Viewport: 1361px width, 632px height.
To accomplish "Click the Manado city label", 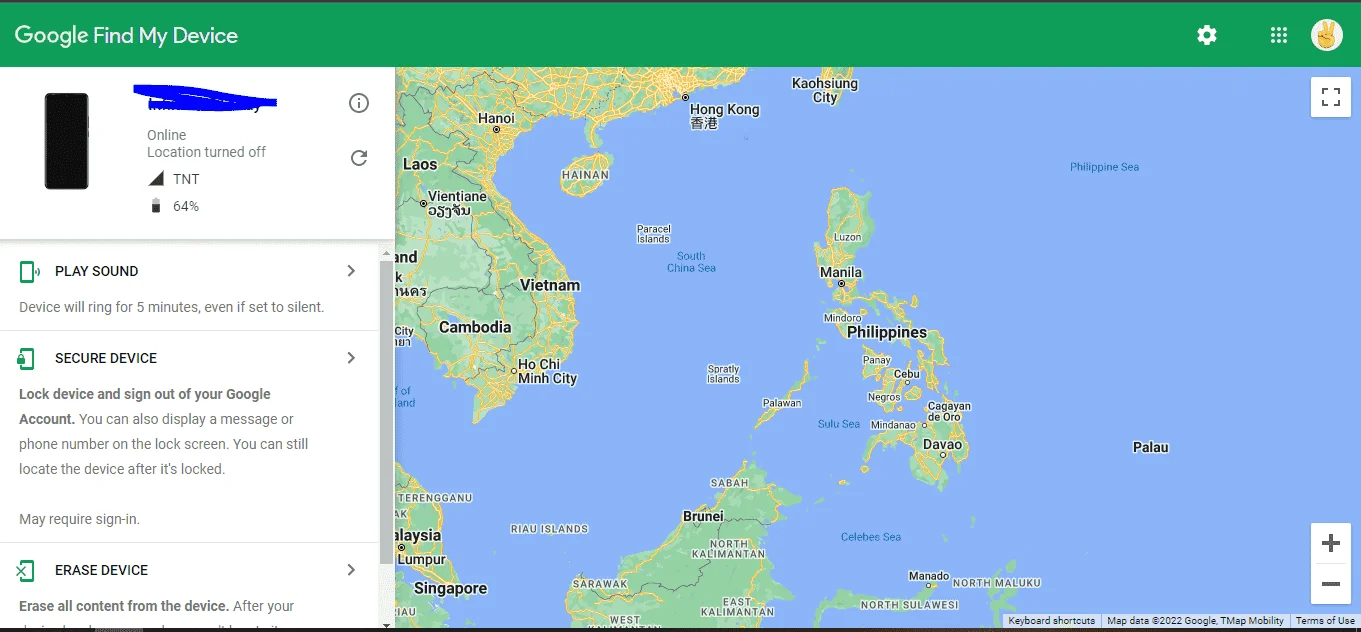I will 928,576.
